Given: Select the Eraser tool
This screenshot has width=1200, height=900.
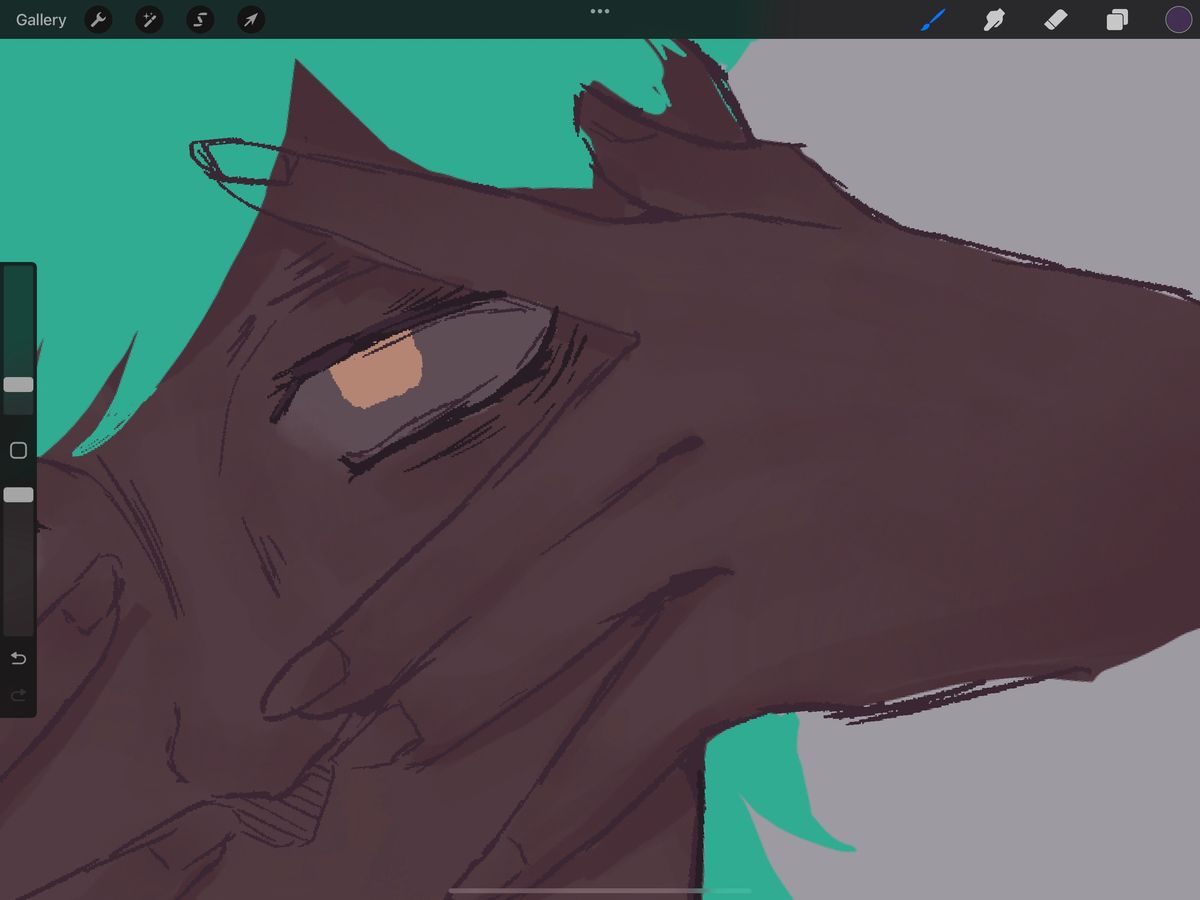Looking at the screenshot, I should [1056, 19].
